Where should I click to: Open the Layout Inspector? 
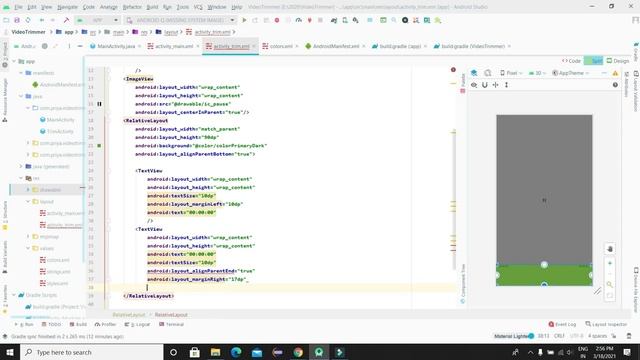tap(606, 324)
